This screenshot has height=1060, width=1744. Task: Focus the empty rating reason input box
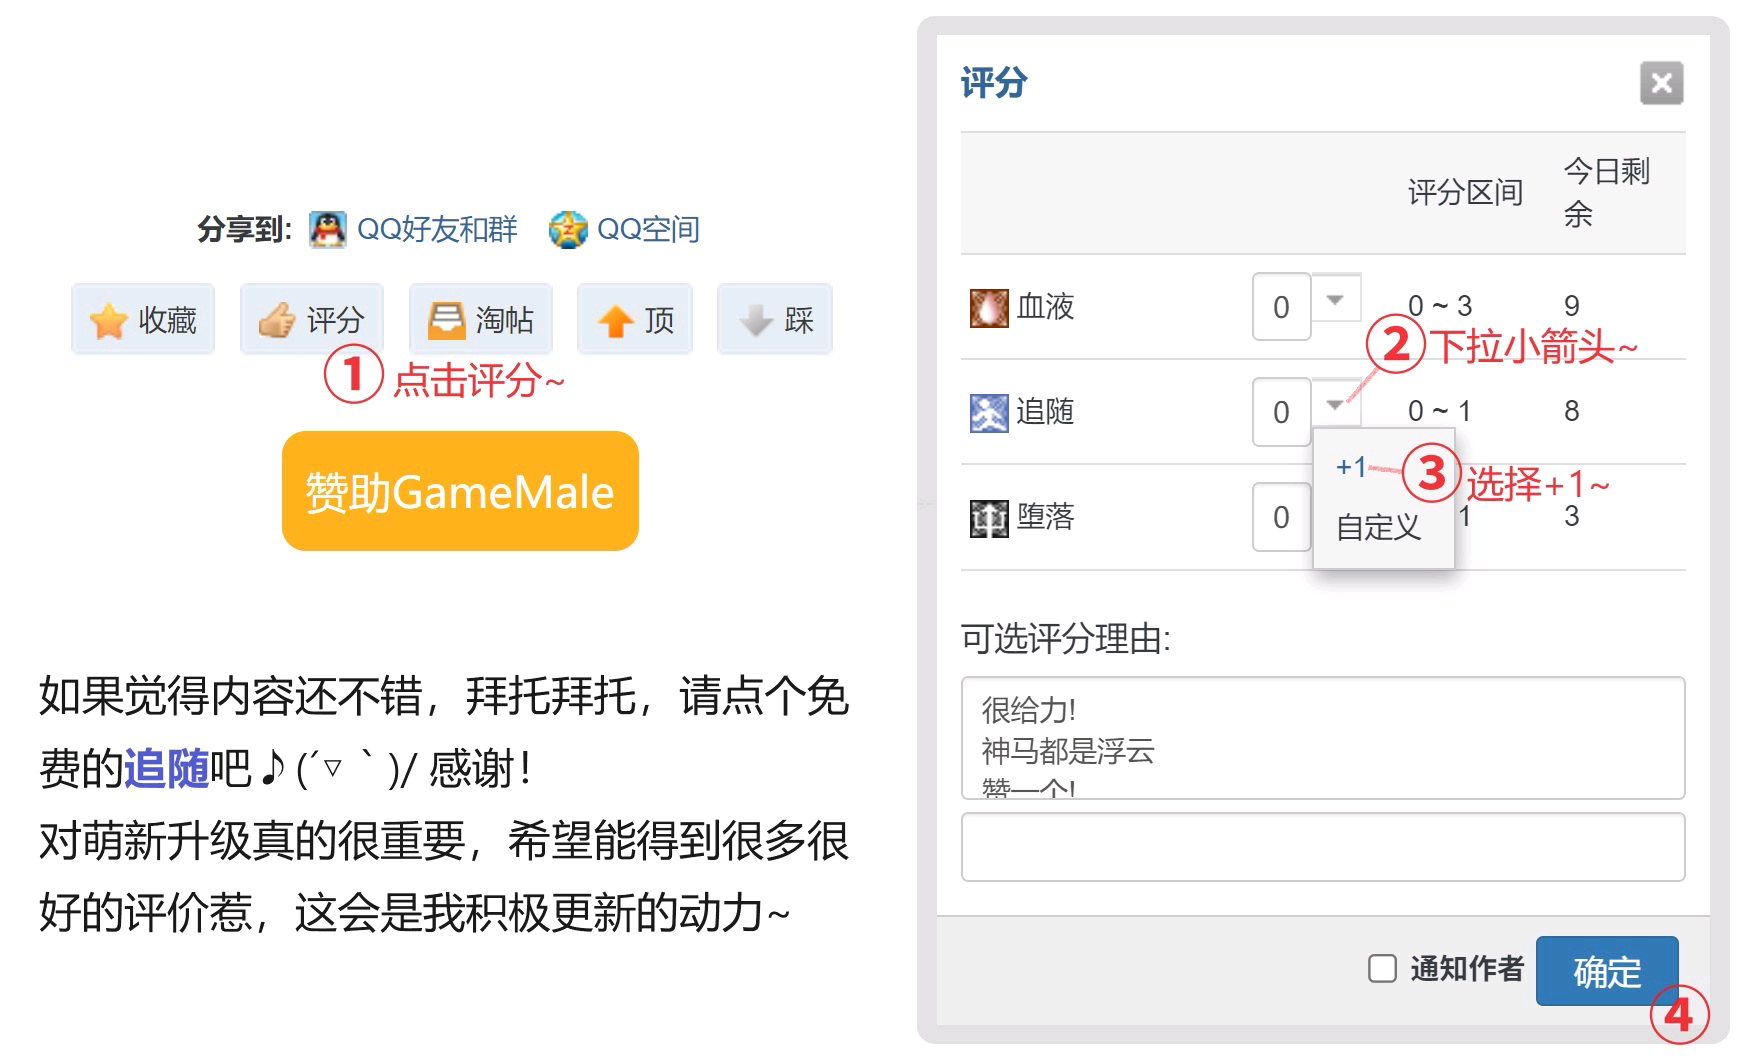tap(1323, 847)
